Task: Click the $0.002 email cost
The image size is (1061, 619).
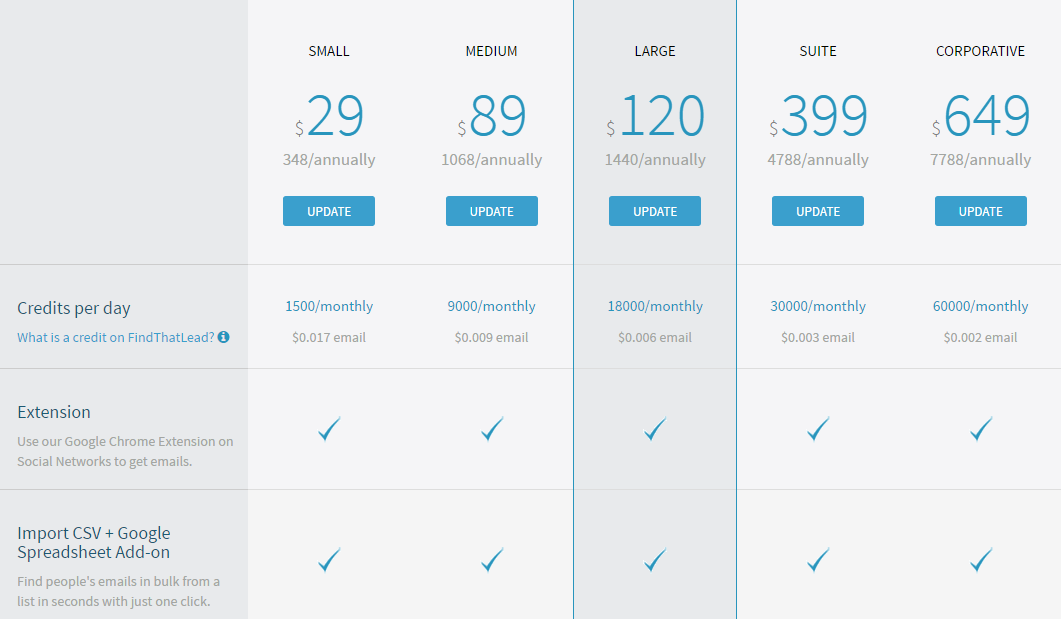Action: [980, 338]
